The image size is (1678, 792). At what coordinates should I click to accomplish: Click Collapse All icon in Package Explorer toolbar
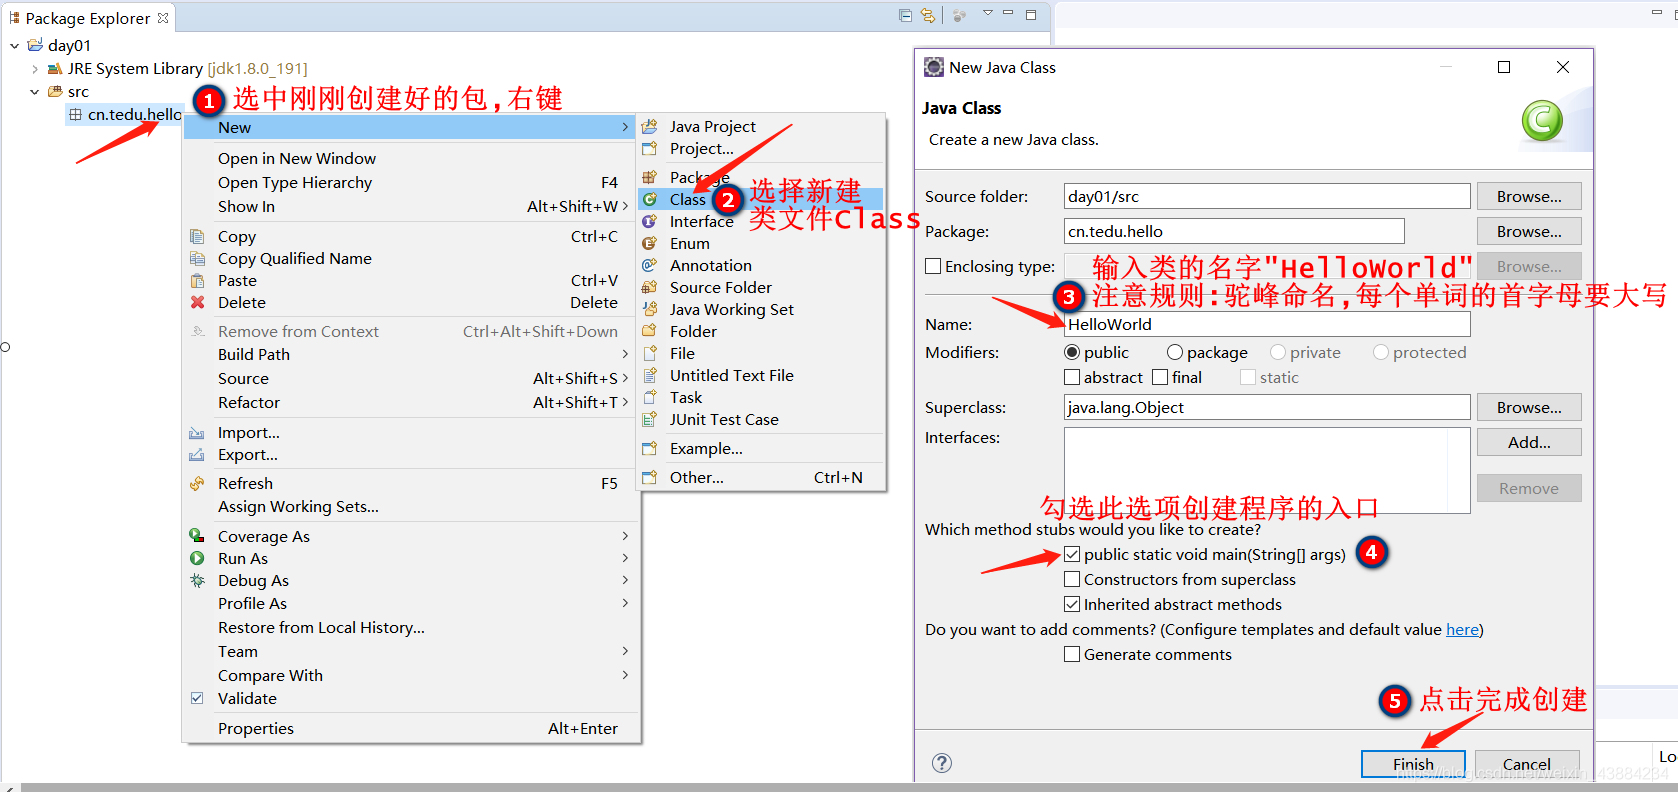tap(905, 15)
